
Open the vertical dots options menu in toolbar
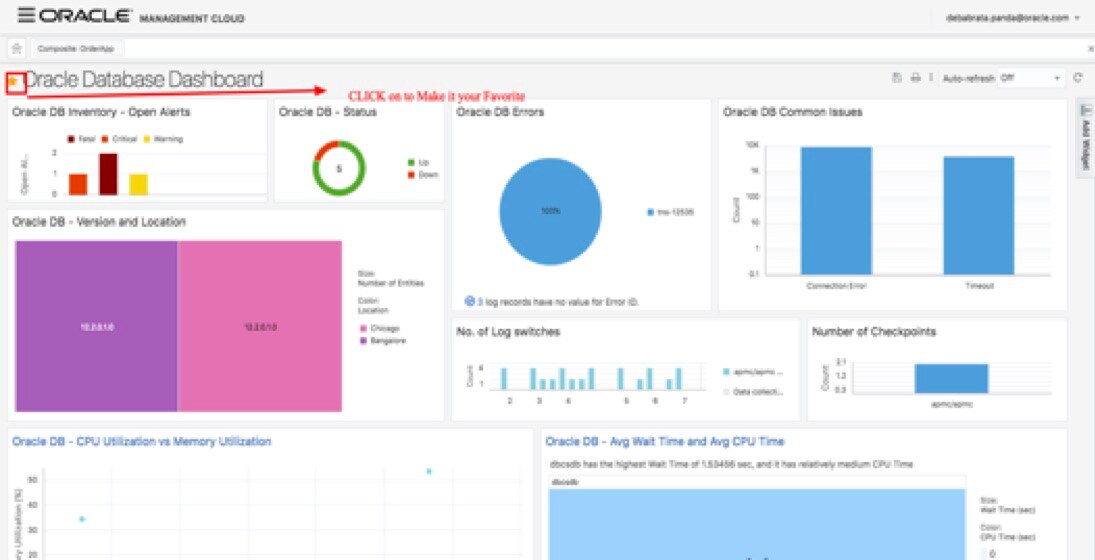[931, 78]
